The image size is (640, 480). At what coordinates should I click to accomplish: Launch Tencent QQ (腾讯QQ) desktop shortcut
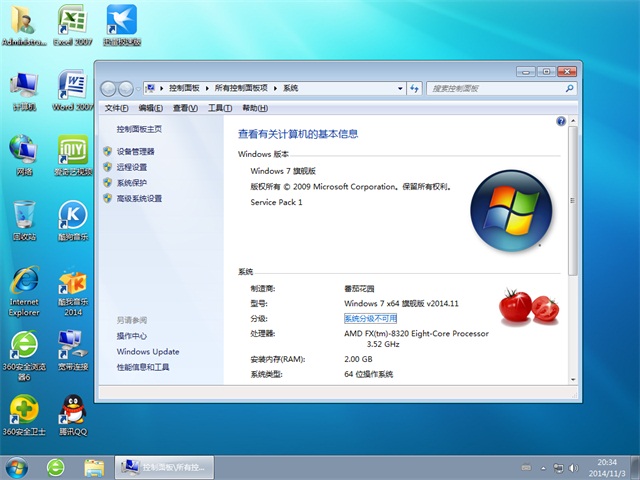[x=73, y=415]
